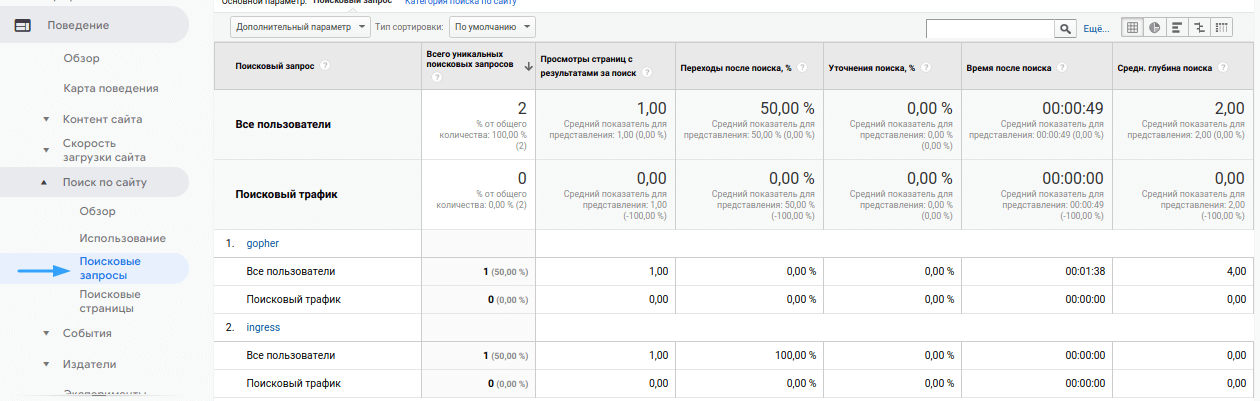Select the Поведение sidebar heading
This screenshot has width=1260, height=401.
[78, 25]
